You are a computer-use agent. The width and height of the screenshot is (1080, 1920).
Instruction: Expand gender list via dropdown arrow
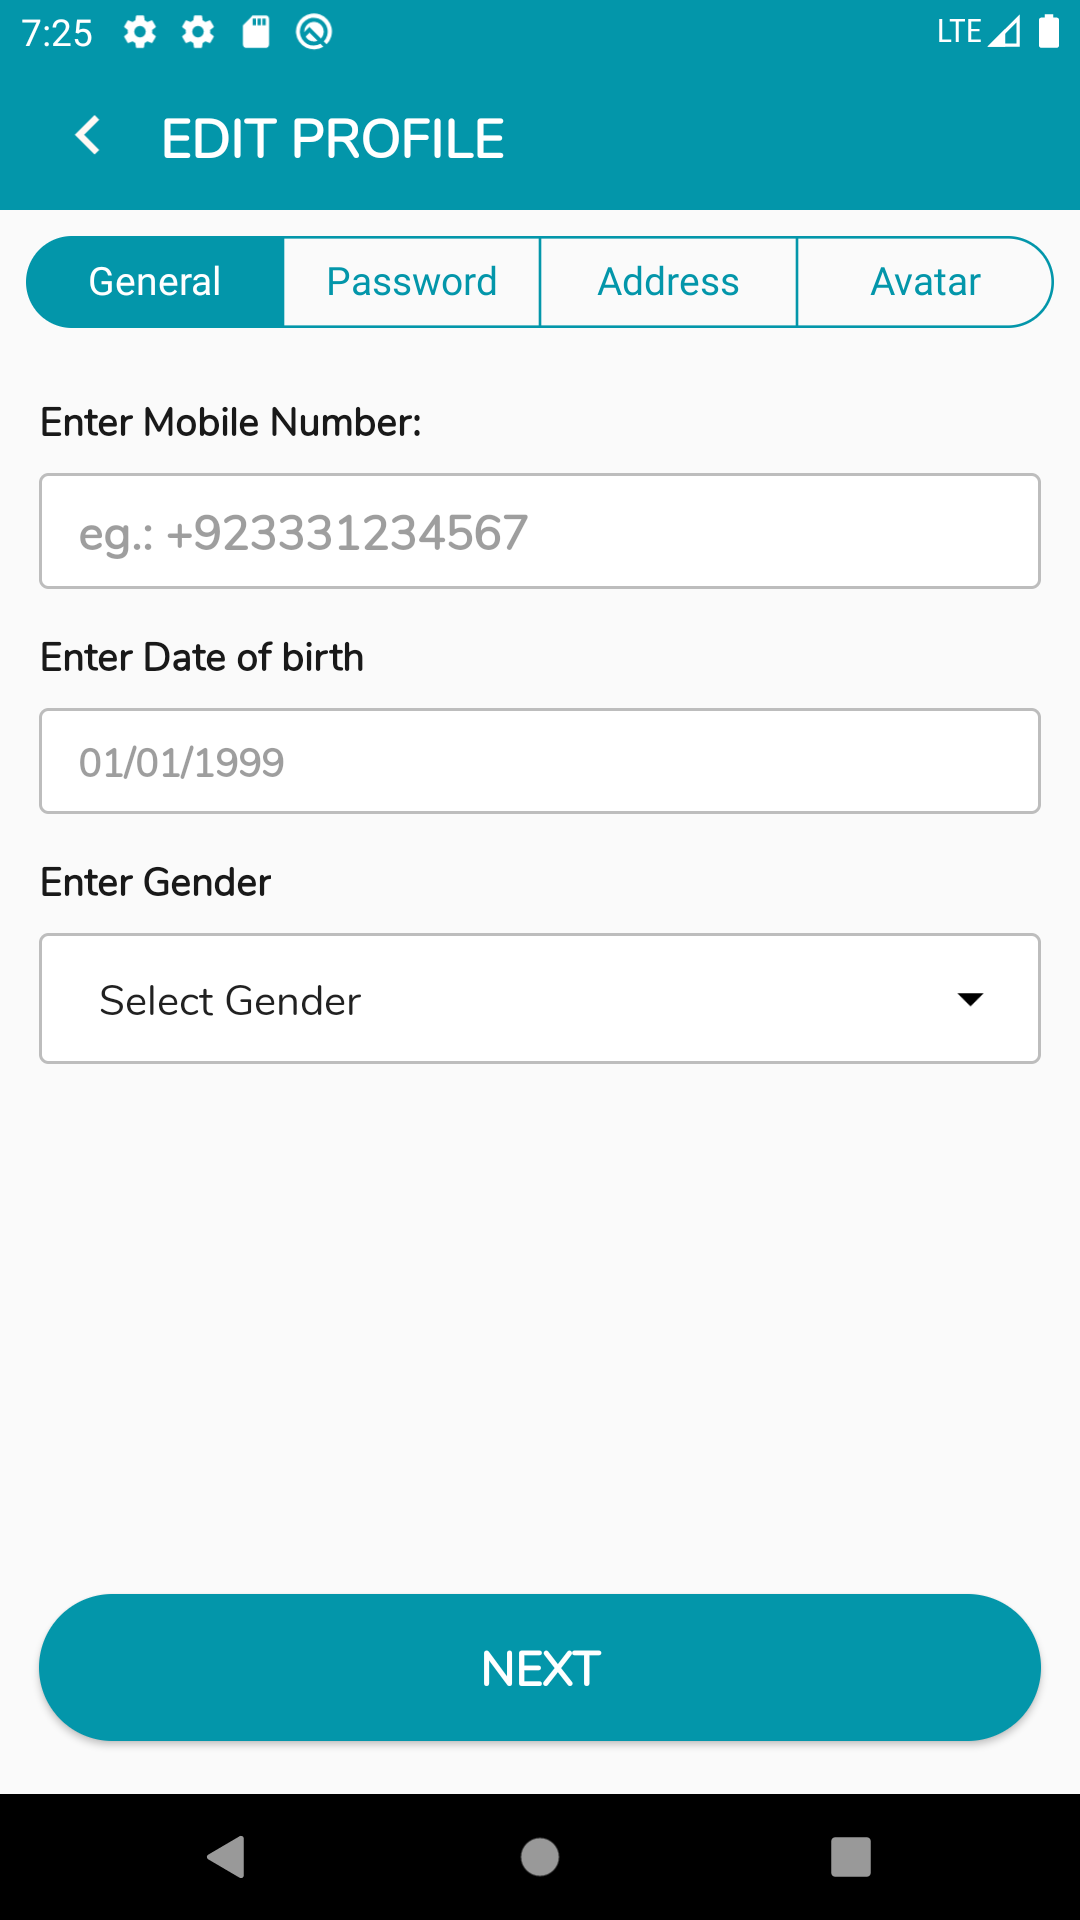(x=970, y=999)
